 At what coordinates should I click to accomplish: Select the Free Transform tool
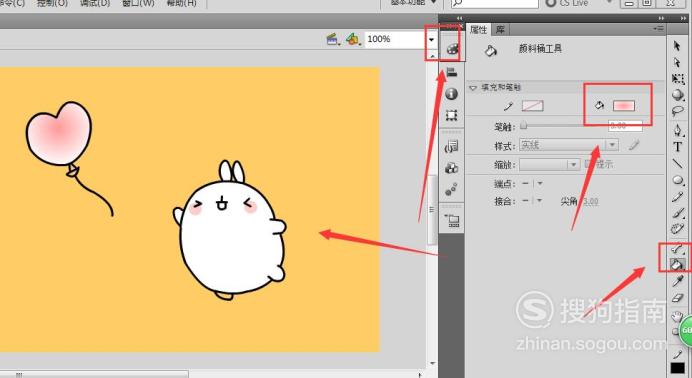point(677,79)
